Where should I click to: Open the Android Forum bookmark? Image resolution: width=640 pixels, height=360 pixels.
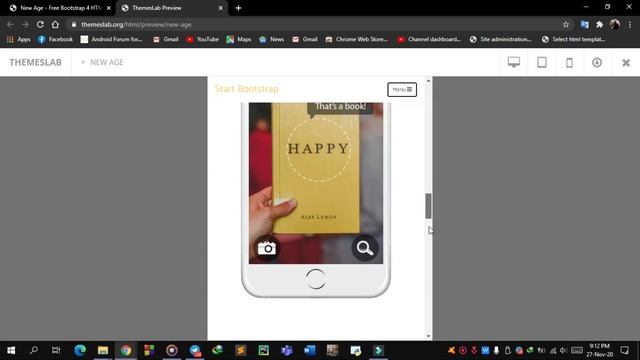coord(111,39)
